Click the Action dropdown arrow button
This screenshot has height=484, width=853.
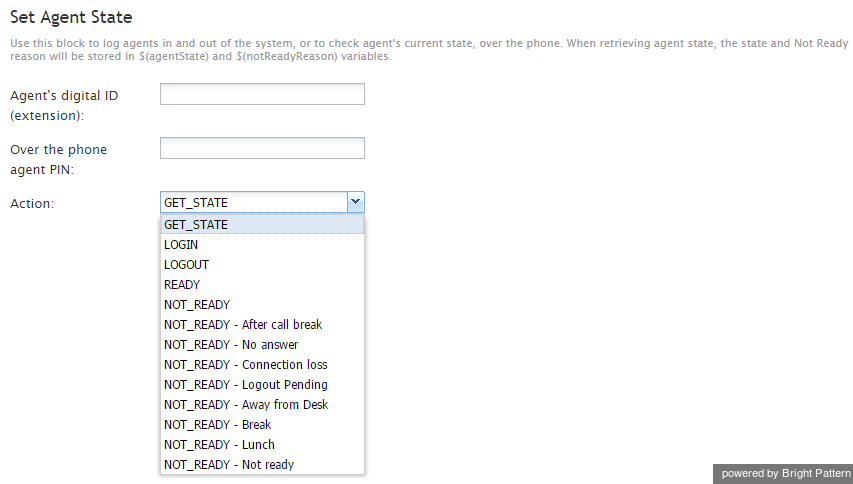pyautogui.click(x=355, y=202)
